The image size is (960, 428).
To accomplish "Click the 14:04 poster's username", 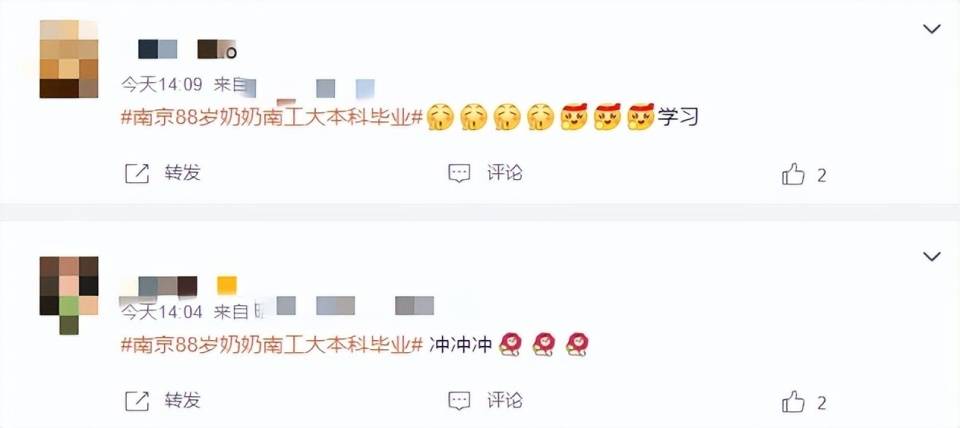I will (x=178, y=286).
